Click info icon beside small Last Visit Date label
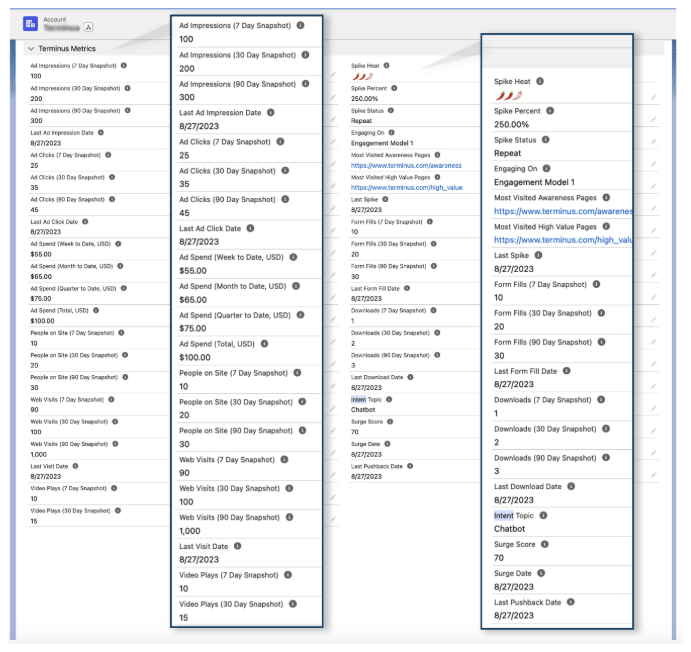The height and width of the screenshot is (652, 691). point(75,466)
